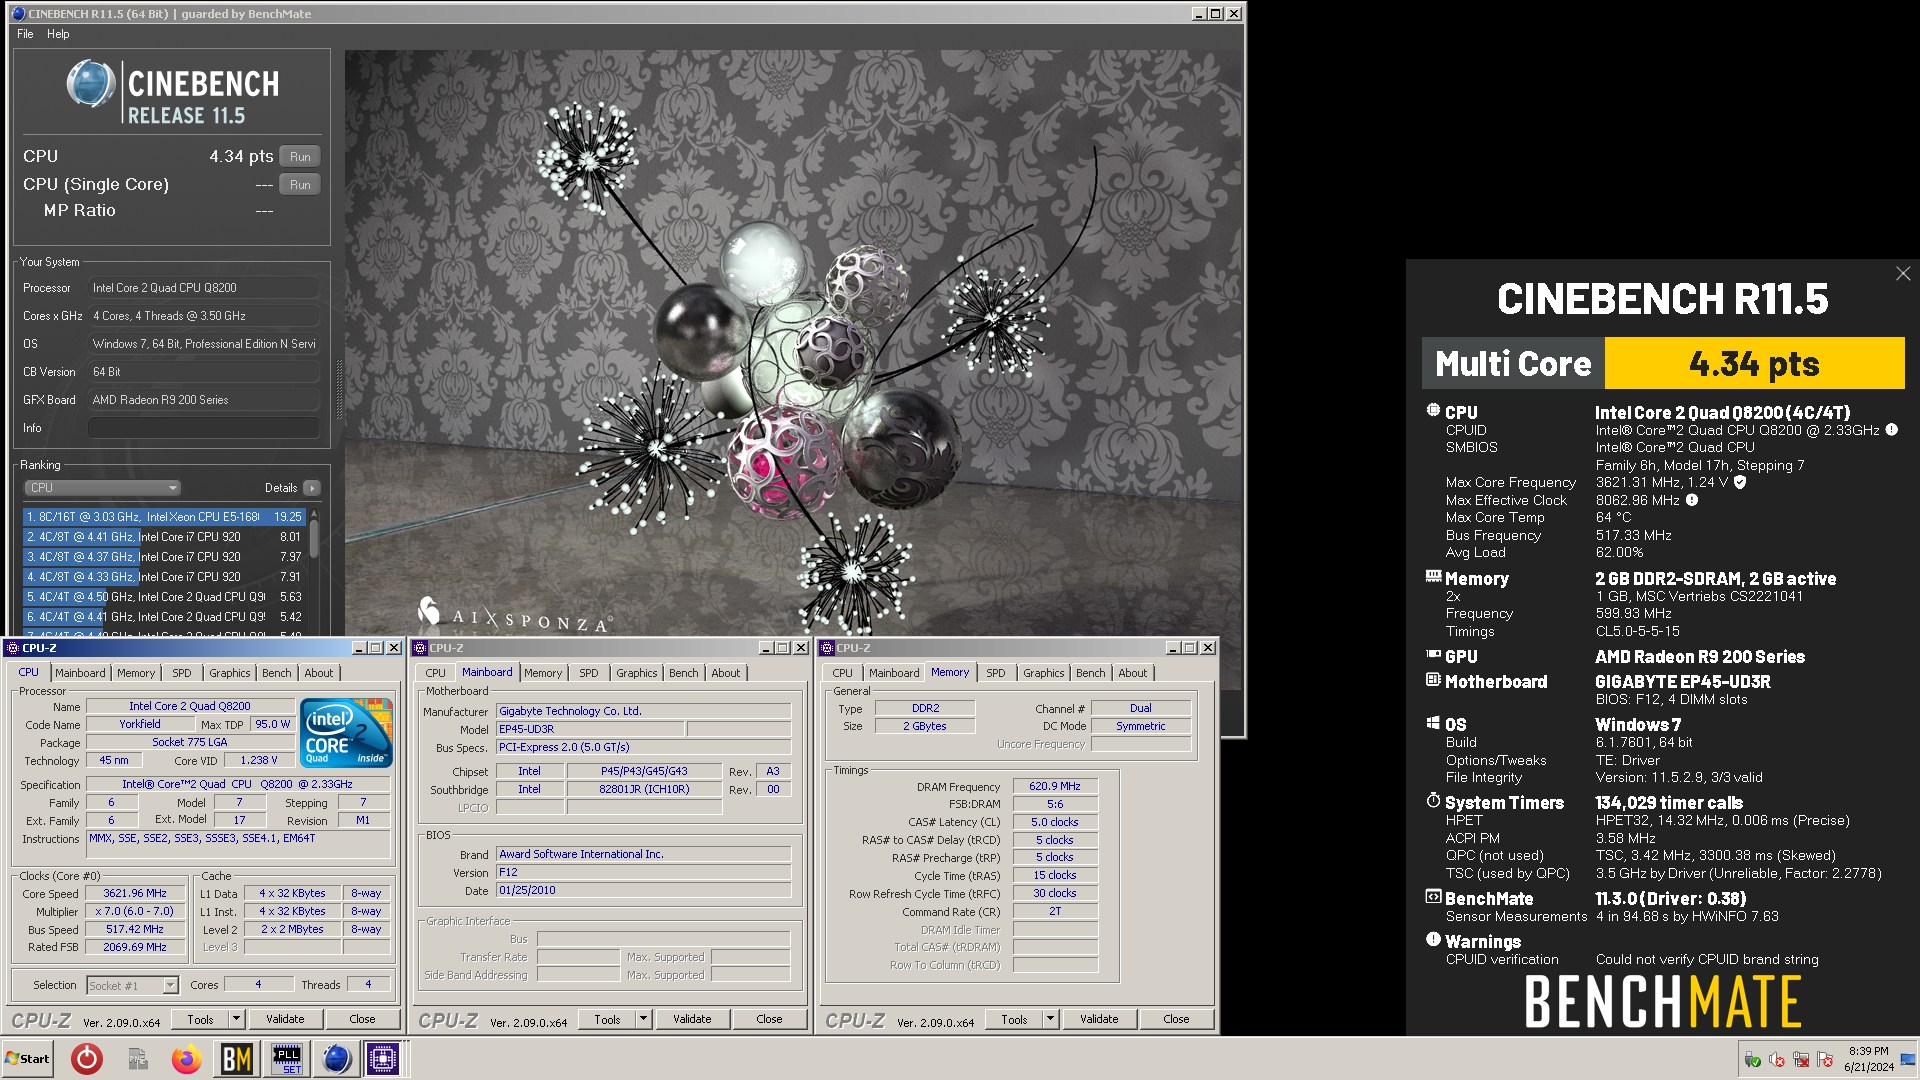
Task: Click the BIOS Date field 01/25/2010
Action: 643,891
